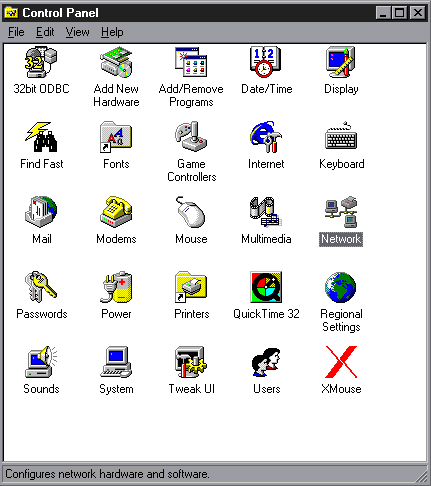
Task: Select the Printers folder shortcut icon
Action: point(191,287)
